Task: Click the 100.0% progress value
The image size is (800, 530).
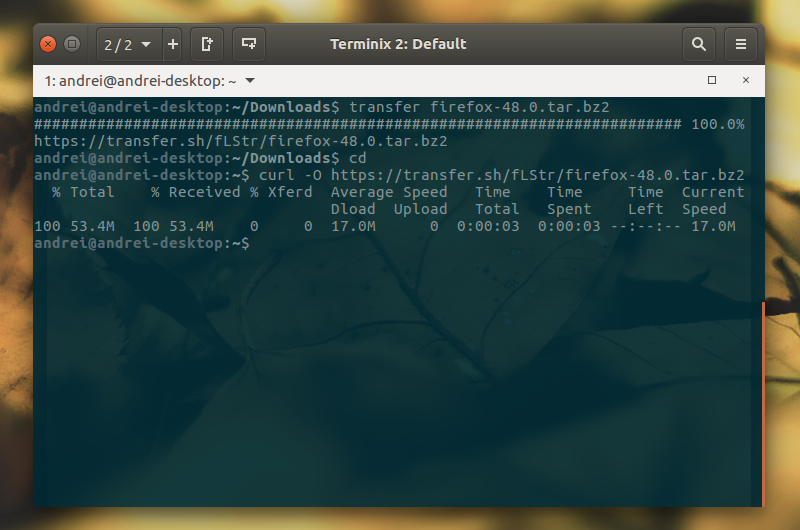Action: 718,124
